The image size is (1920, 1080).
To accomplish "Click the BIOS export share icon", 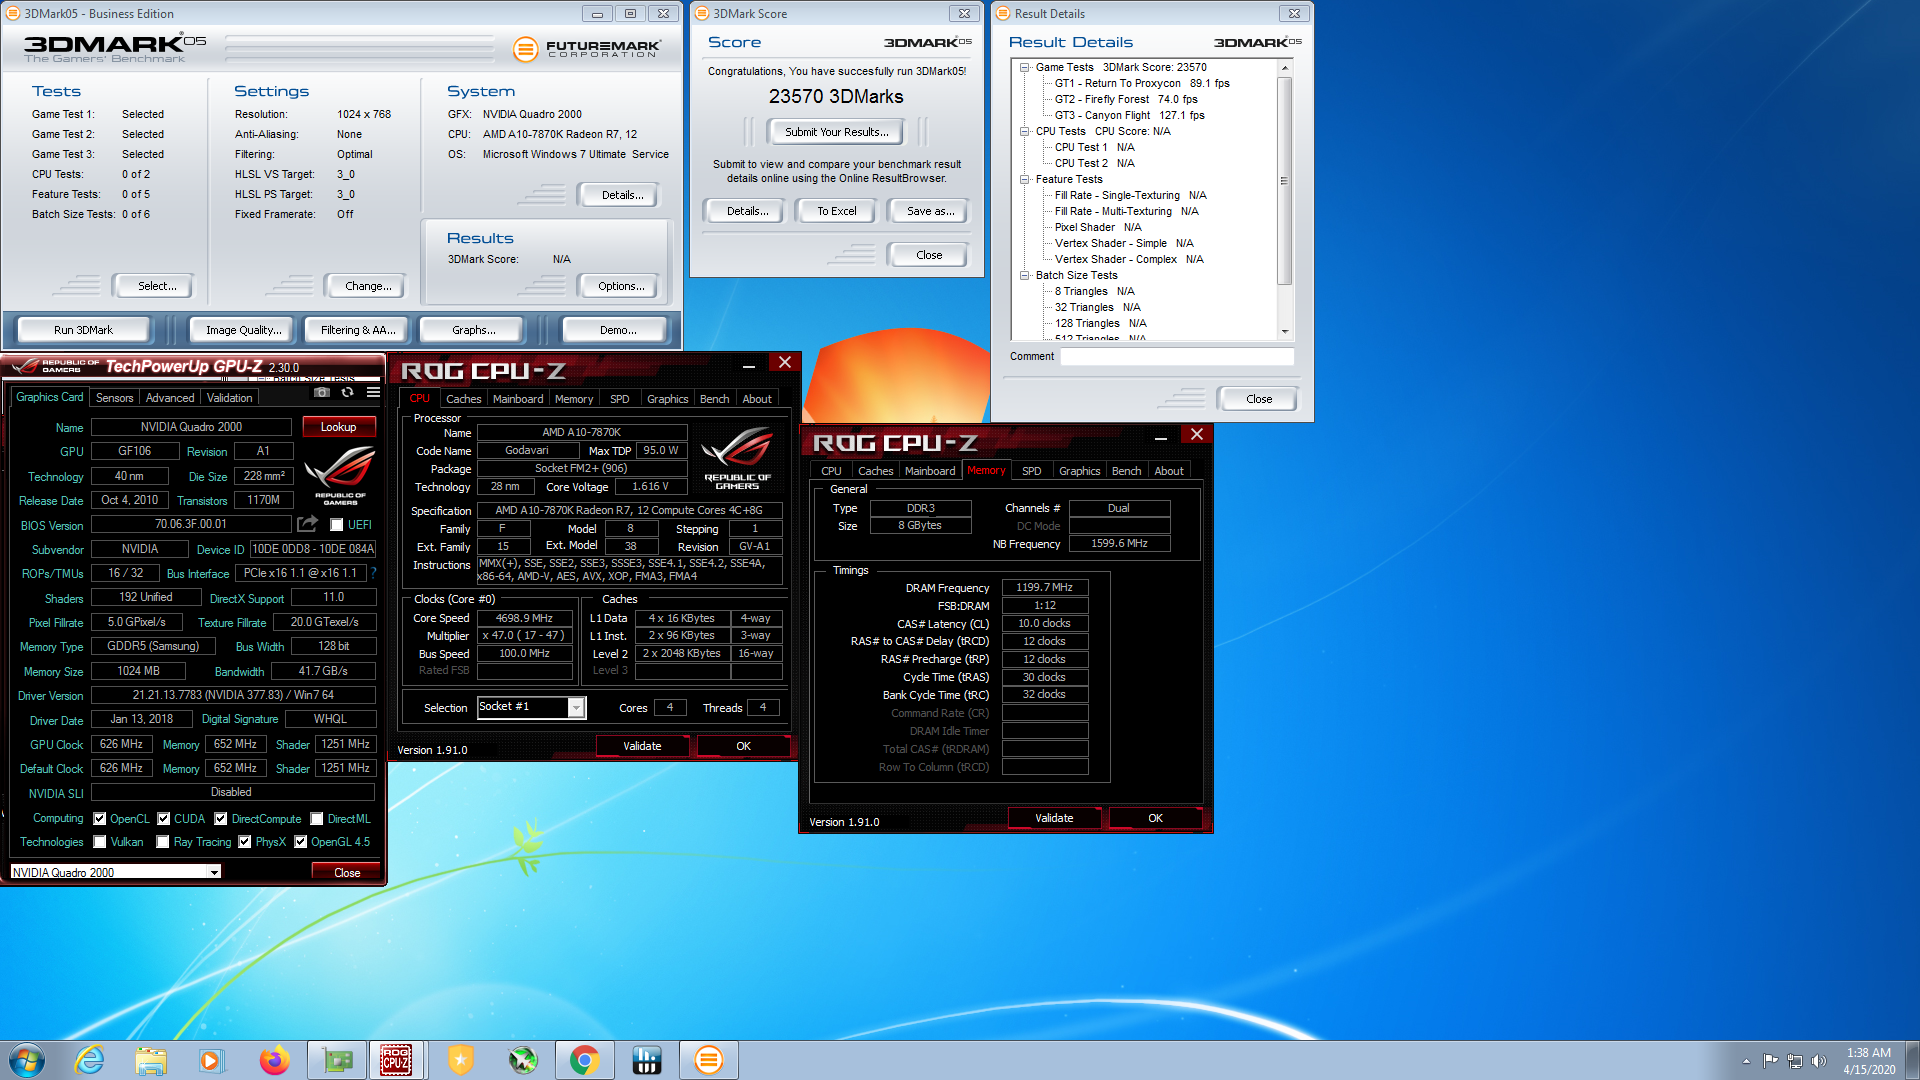I will [307, 524].
